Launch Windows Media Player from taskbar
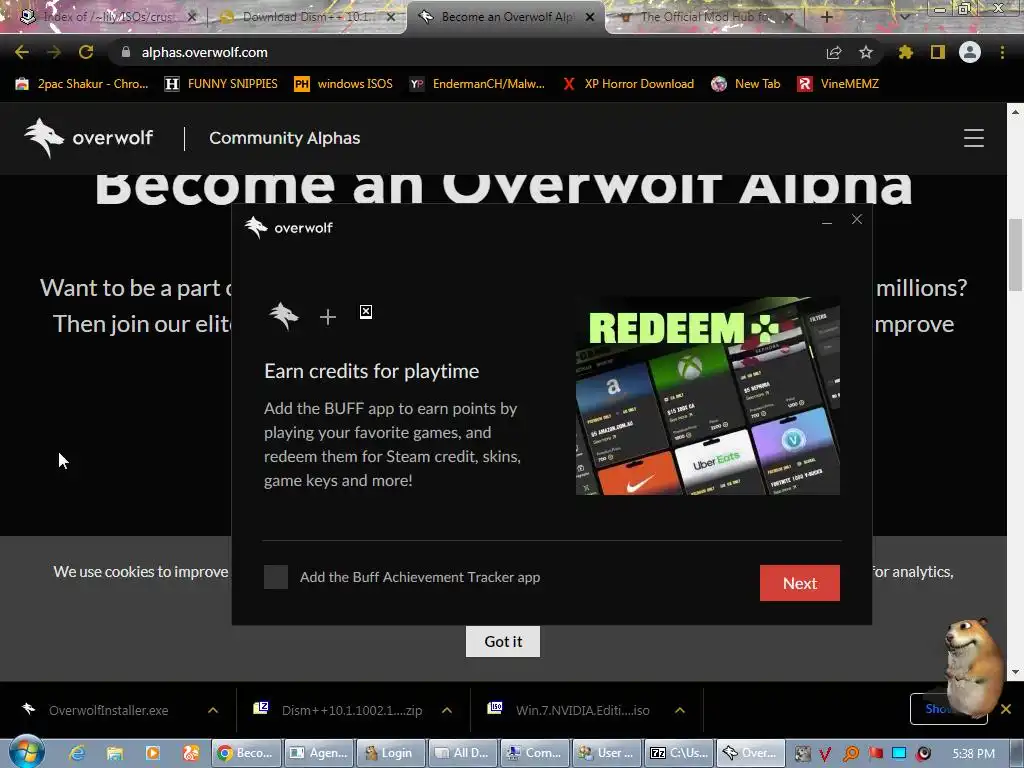 153,753
